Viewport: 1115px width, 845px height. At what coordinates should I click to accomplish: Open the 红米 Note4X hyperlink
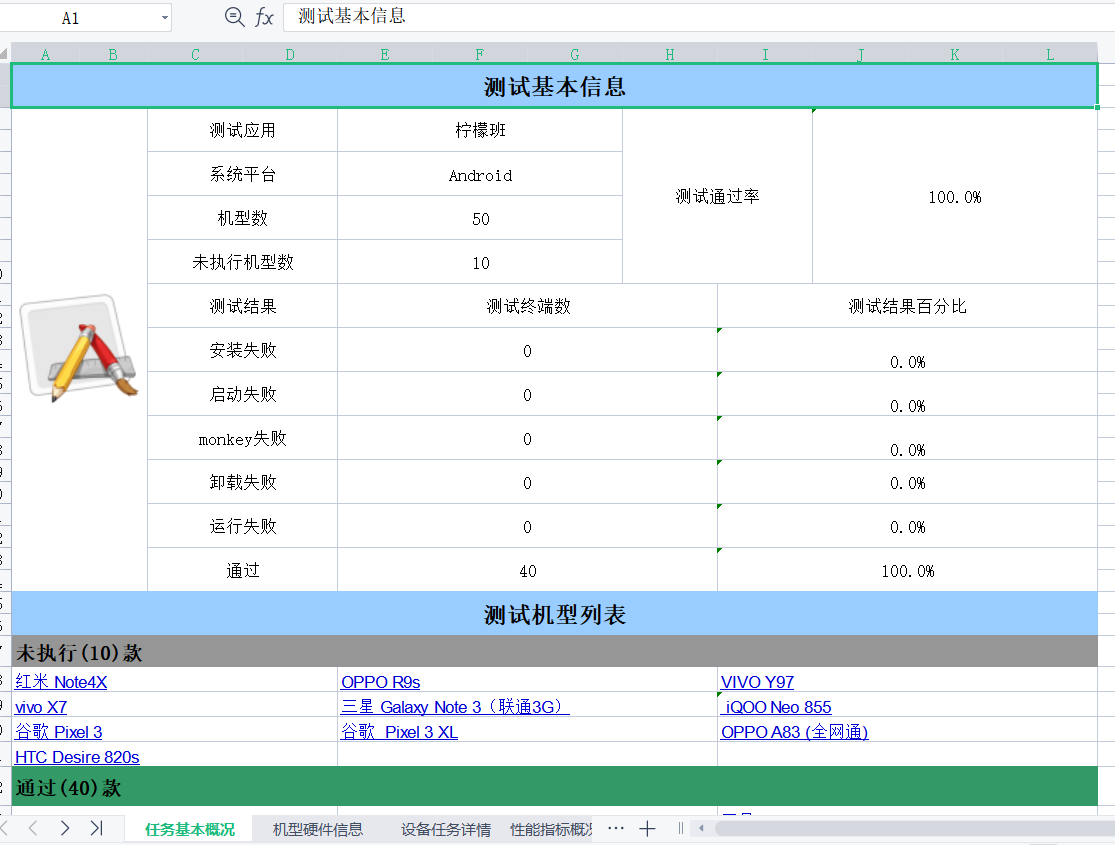click(x=61, y=682)
